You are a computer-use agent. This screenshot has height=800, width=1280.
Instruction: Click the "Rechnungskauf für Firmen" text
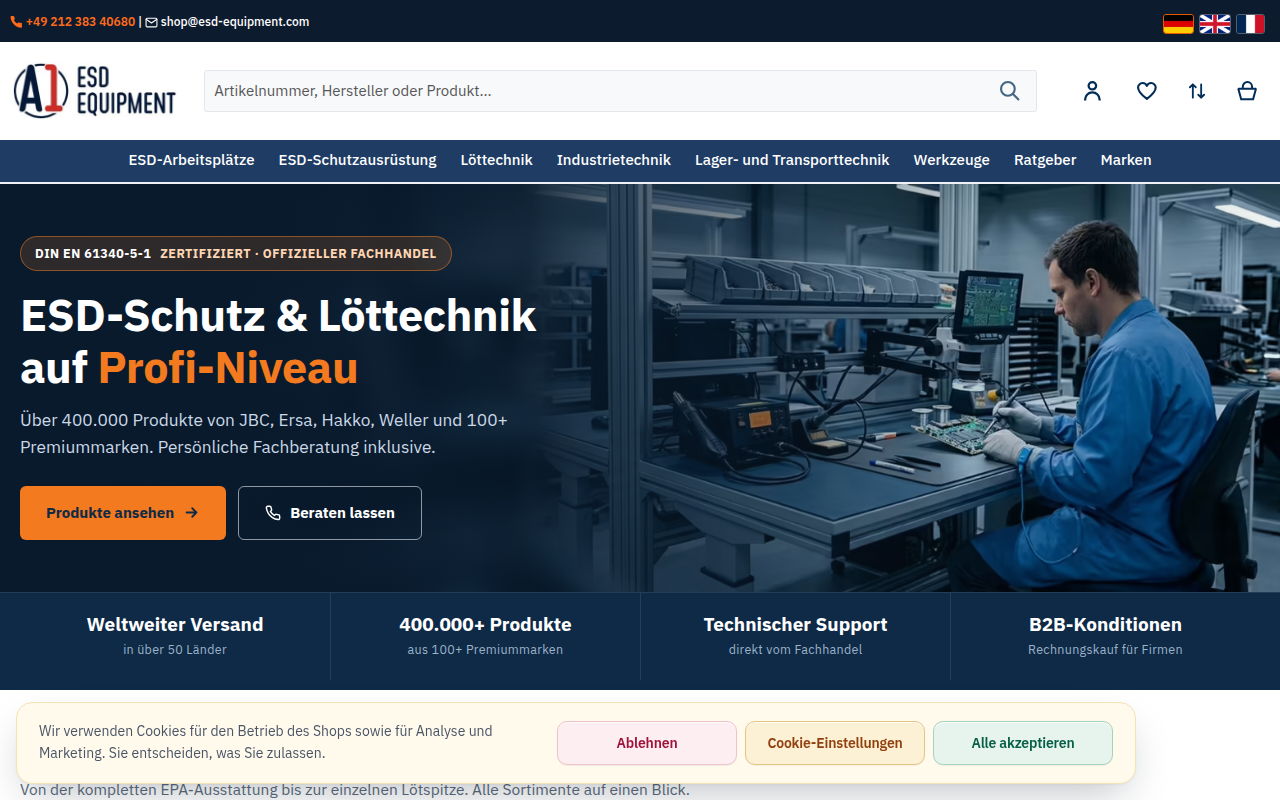click(x=1105, y=650)
